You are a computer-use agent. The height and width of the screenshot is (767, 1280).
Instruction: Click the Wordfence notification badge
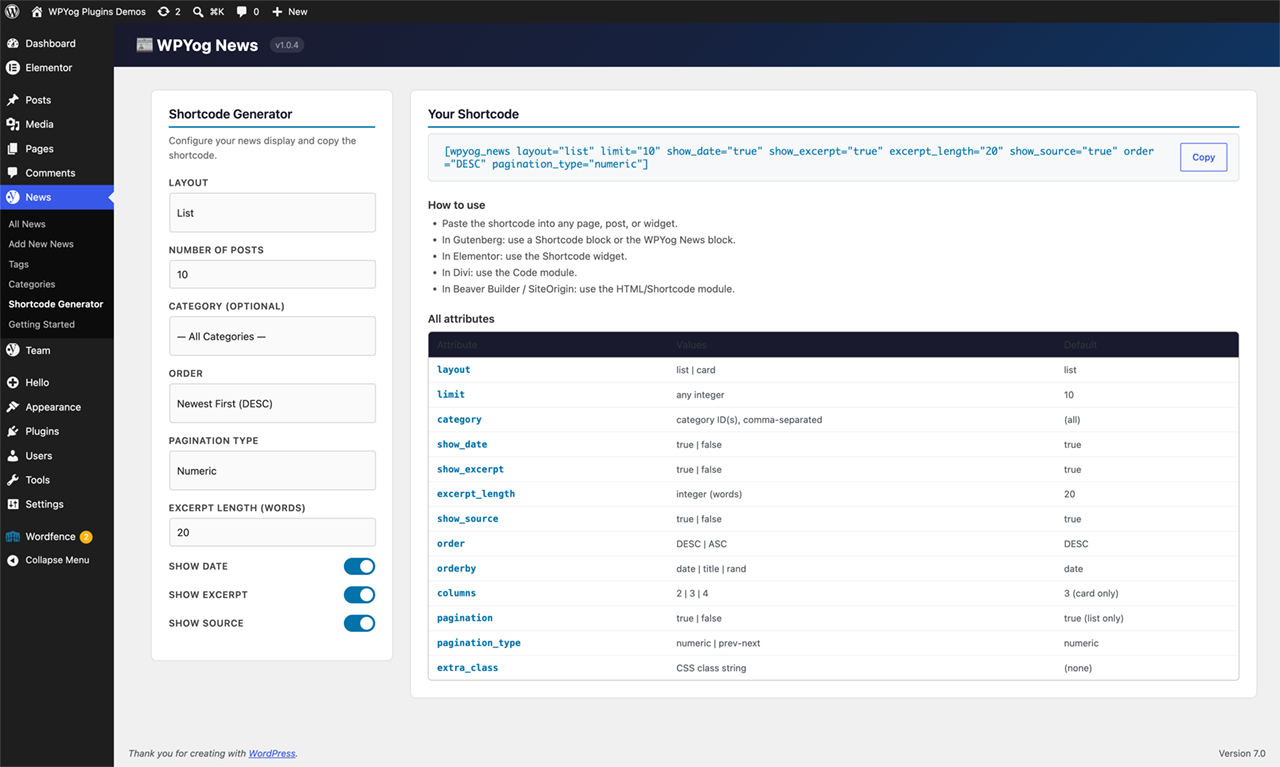pos(86,537)
